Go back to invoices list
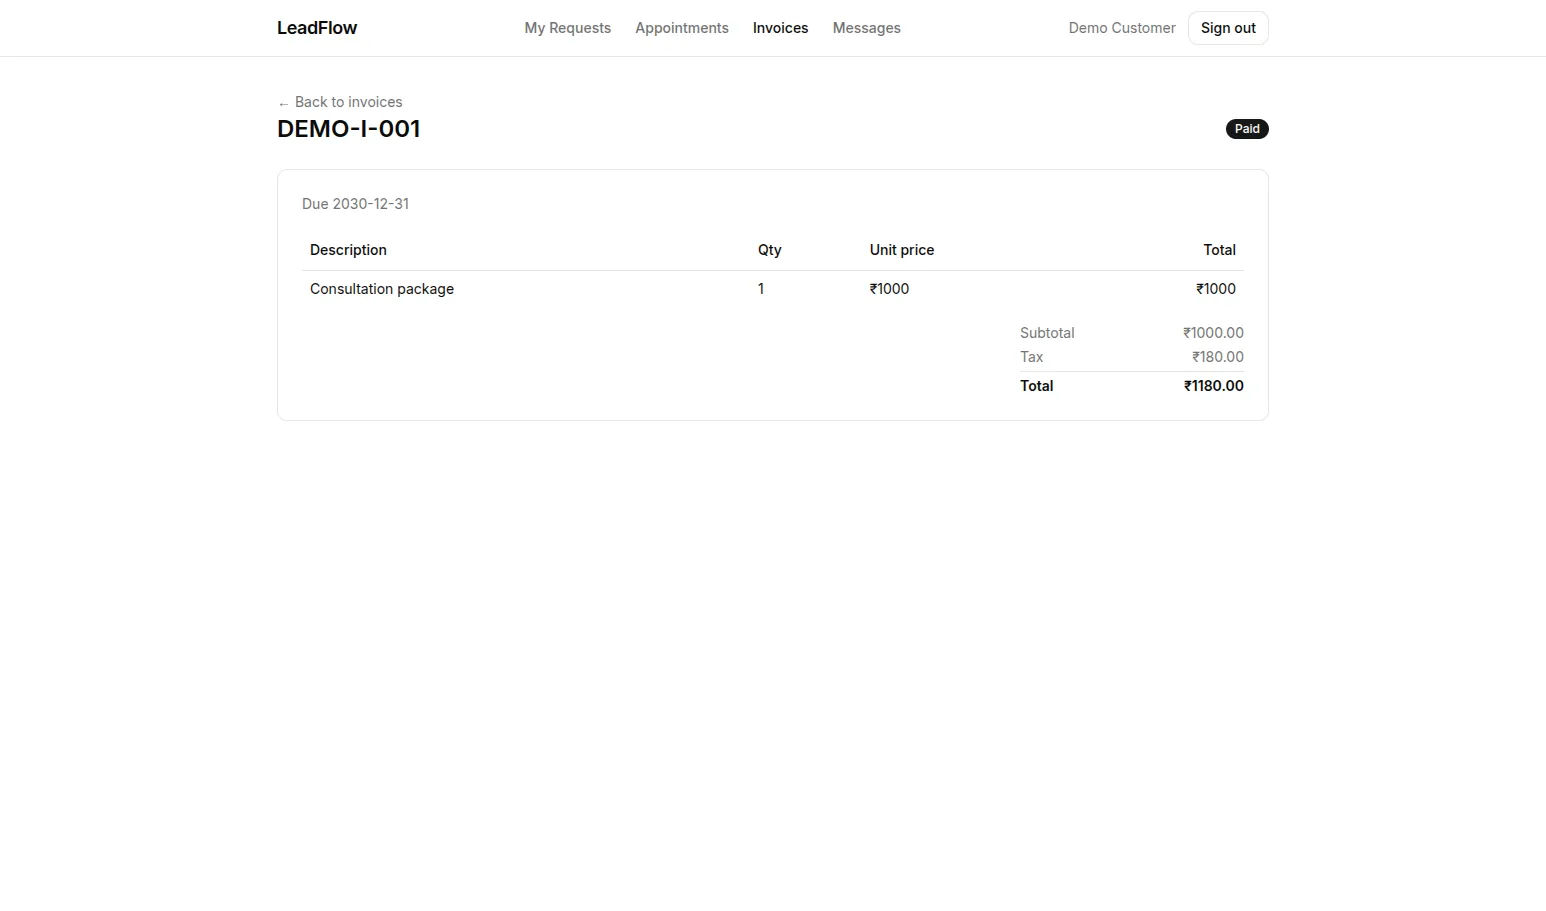The height and width of the screenshot is (911, 1546). 340,102
